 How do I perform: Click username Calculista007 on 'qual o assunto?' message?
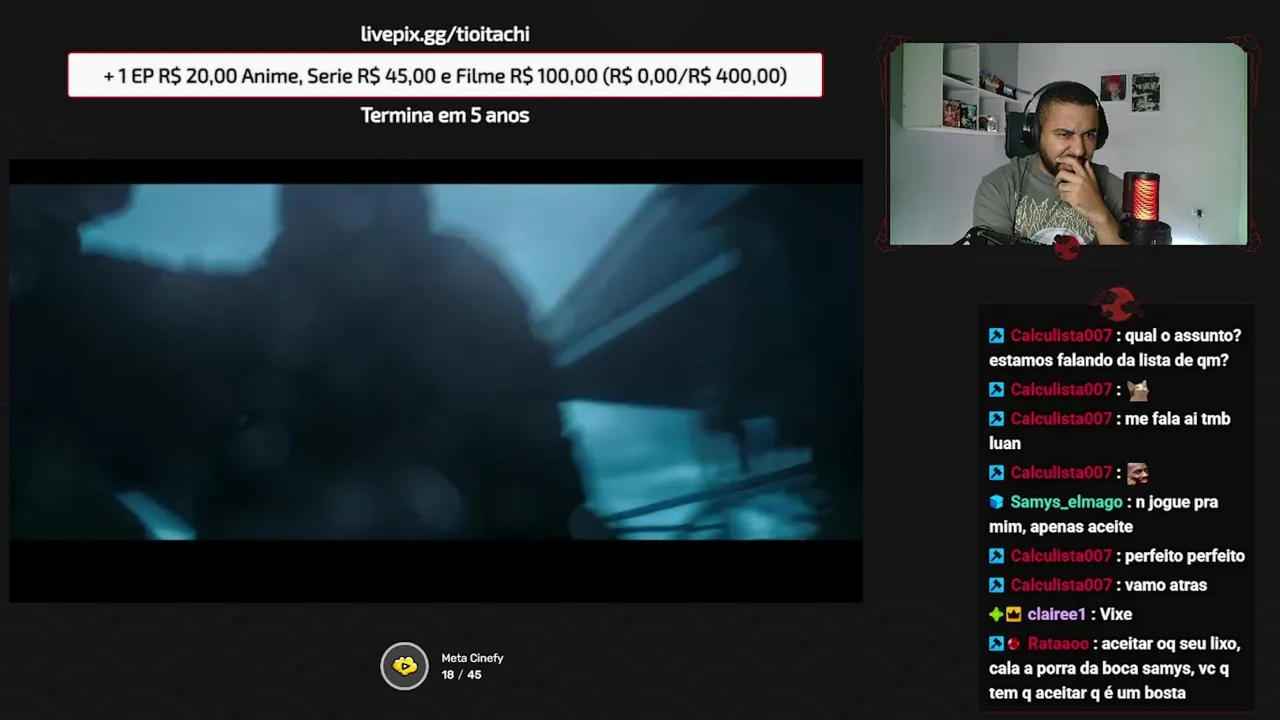[1061, 336]
